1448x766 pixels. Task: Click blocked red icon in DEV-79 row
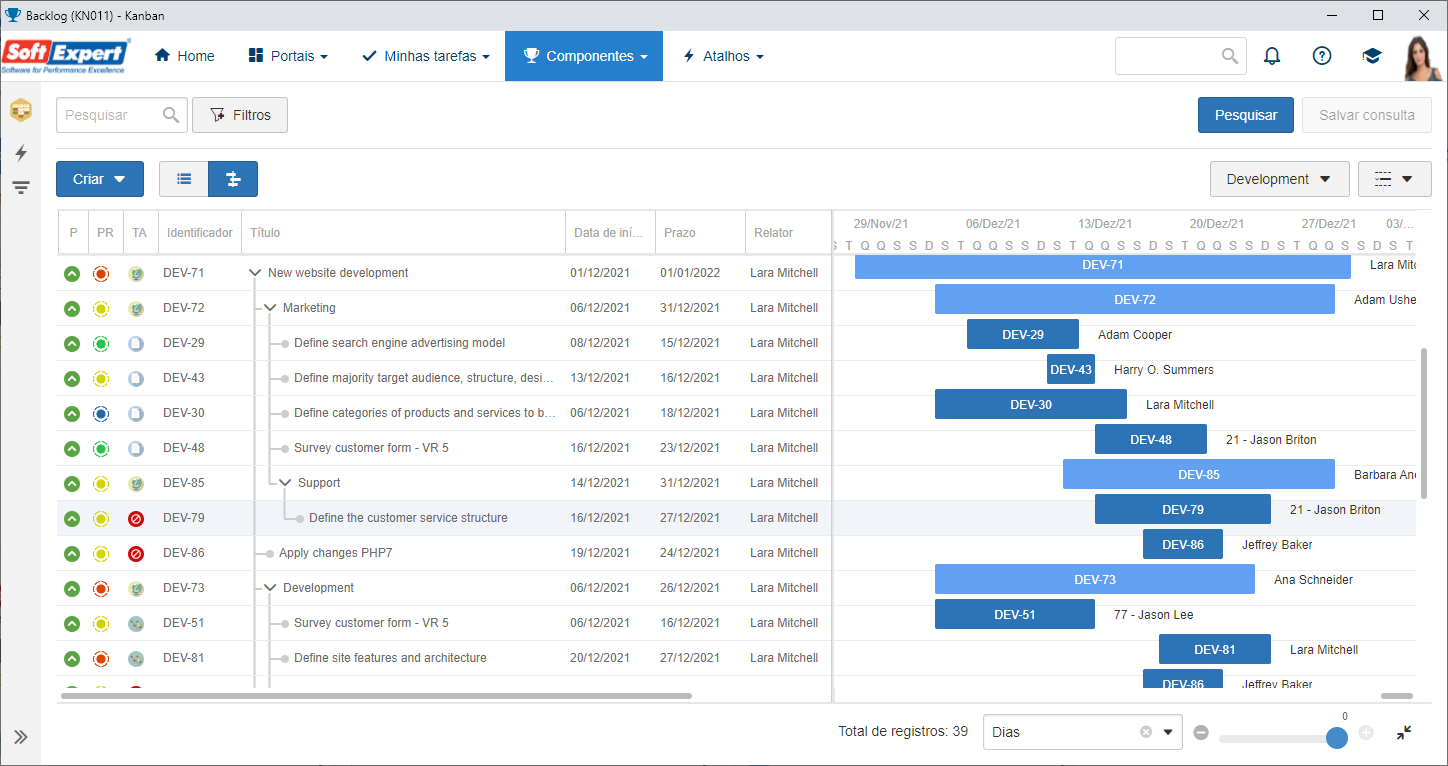click(136, 518)
